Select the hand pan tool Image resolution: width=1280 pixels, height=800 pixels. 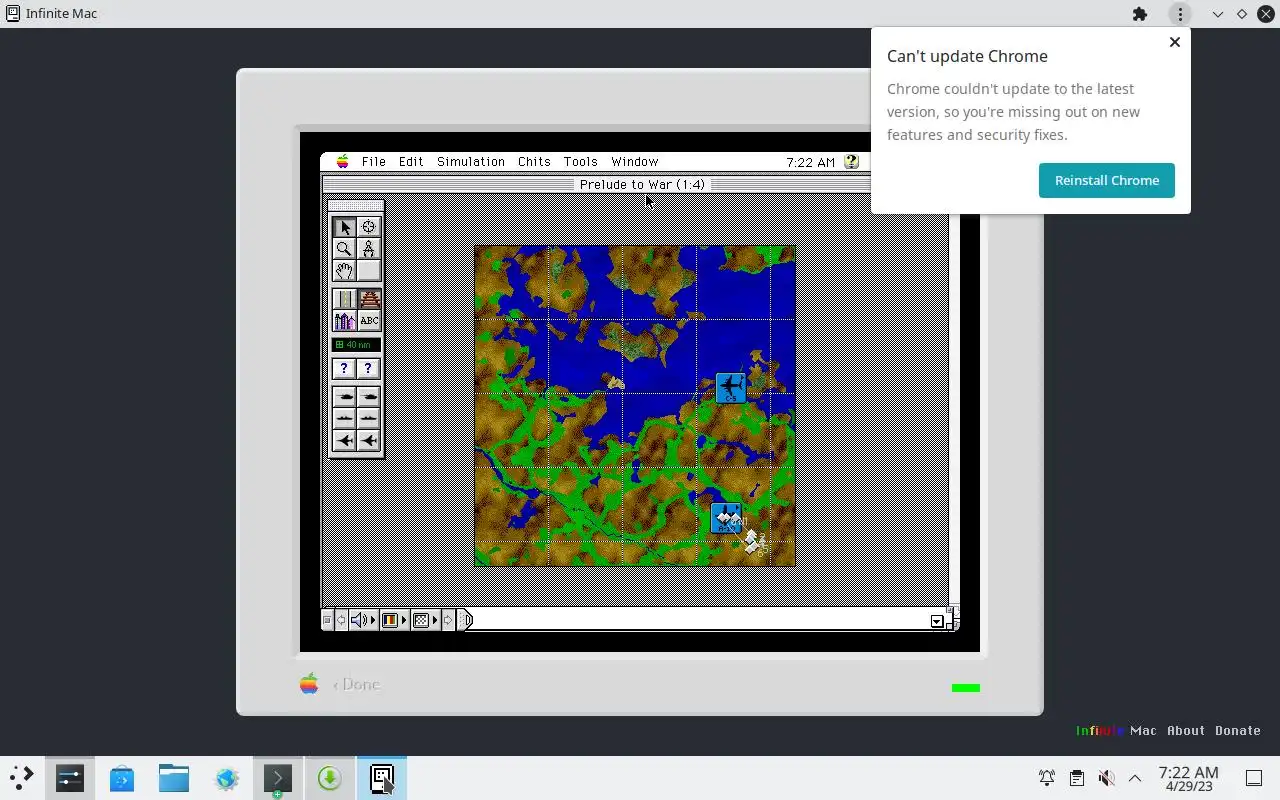click(x=344, y=271)
